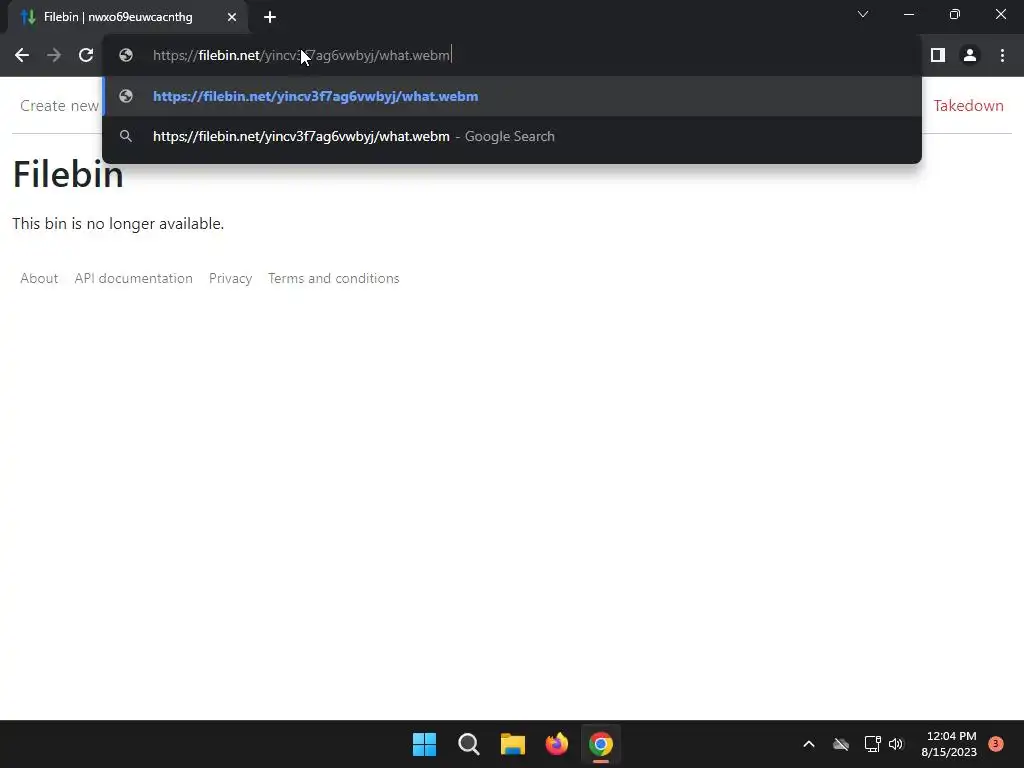This screenshot has height=768, width=1024.
Task: Open the volume control tray icon
Action: tap(896, 744)
